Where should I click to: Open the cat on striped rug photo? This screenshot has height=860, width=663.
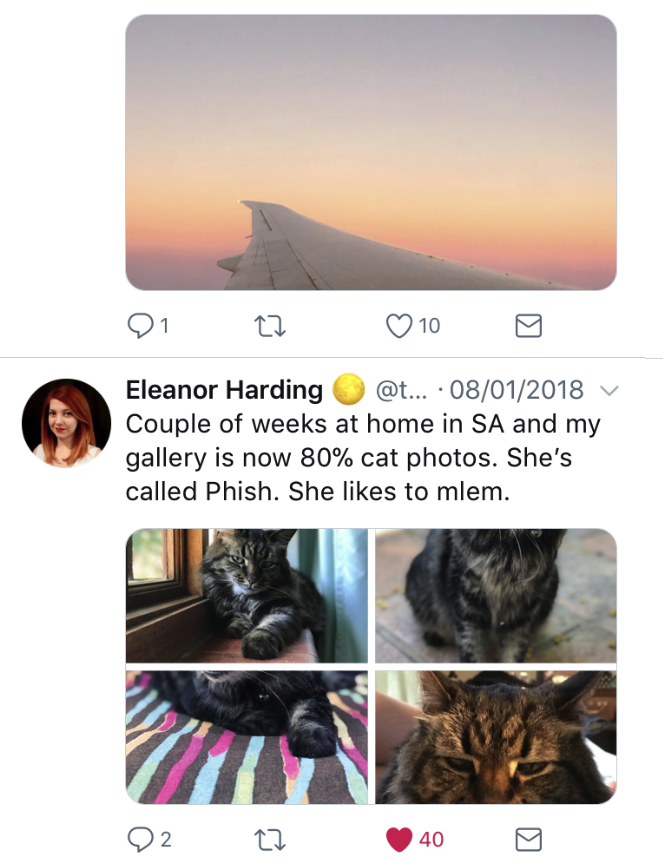click(x=246, y=737)
